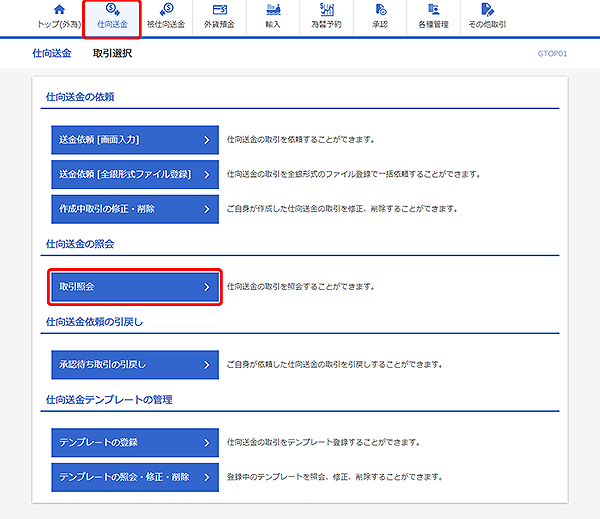Click description about 取引を引戻しすること
Image resolution: width=600 pixels, height=519 pixels.
[334, 365]
